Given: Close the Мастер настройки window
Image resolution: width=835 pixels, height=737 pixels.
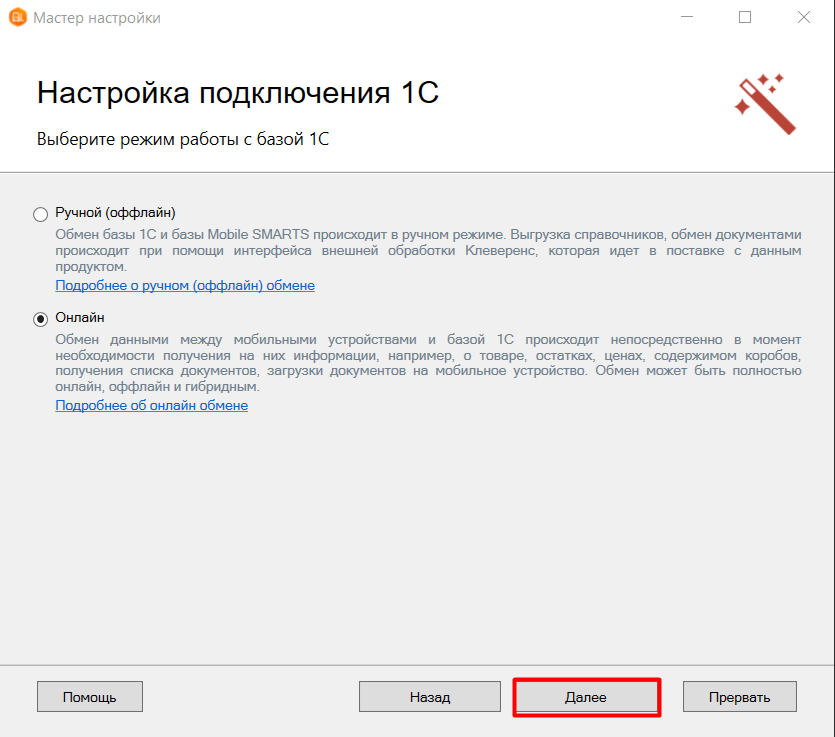Looking at the screenshot, I should (804, 17).
